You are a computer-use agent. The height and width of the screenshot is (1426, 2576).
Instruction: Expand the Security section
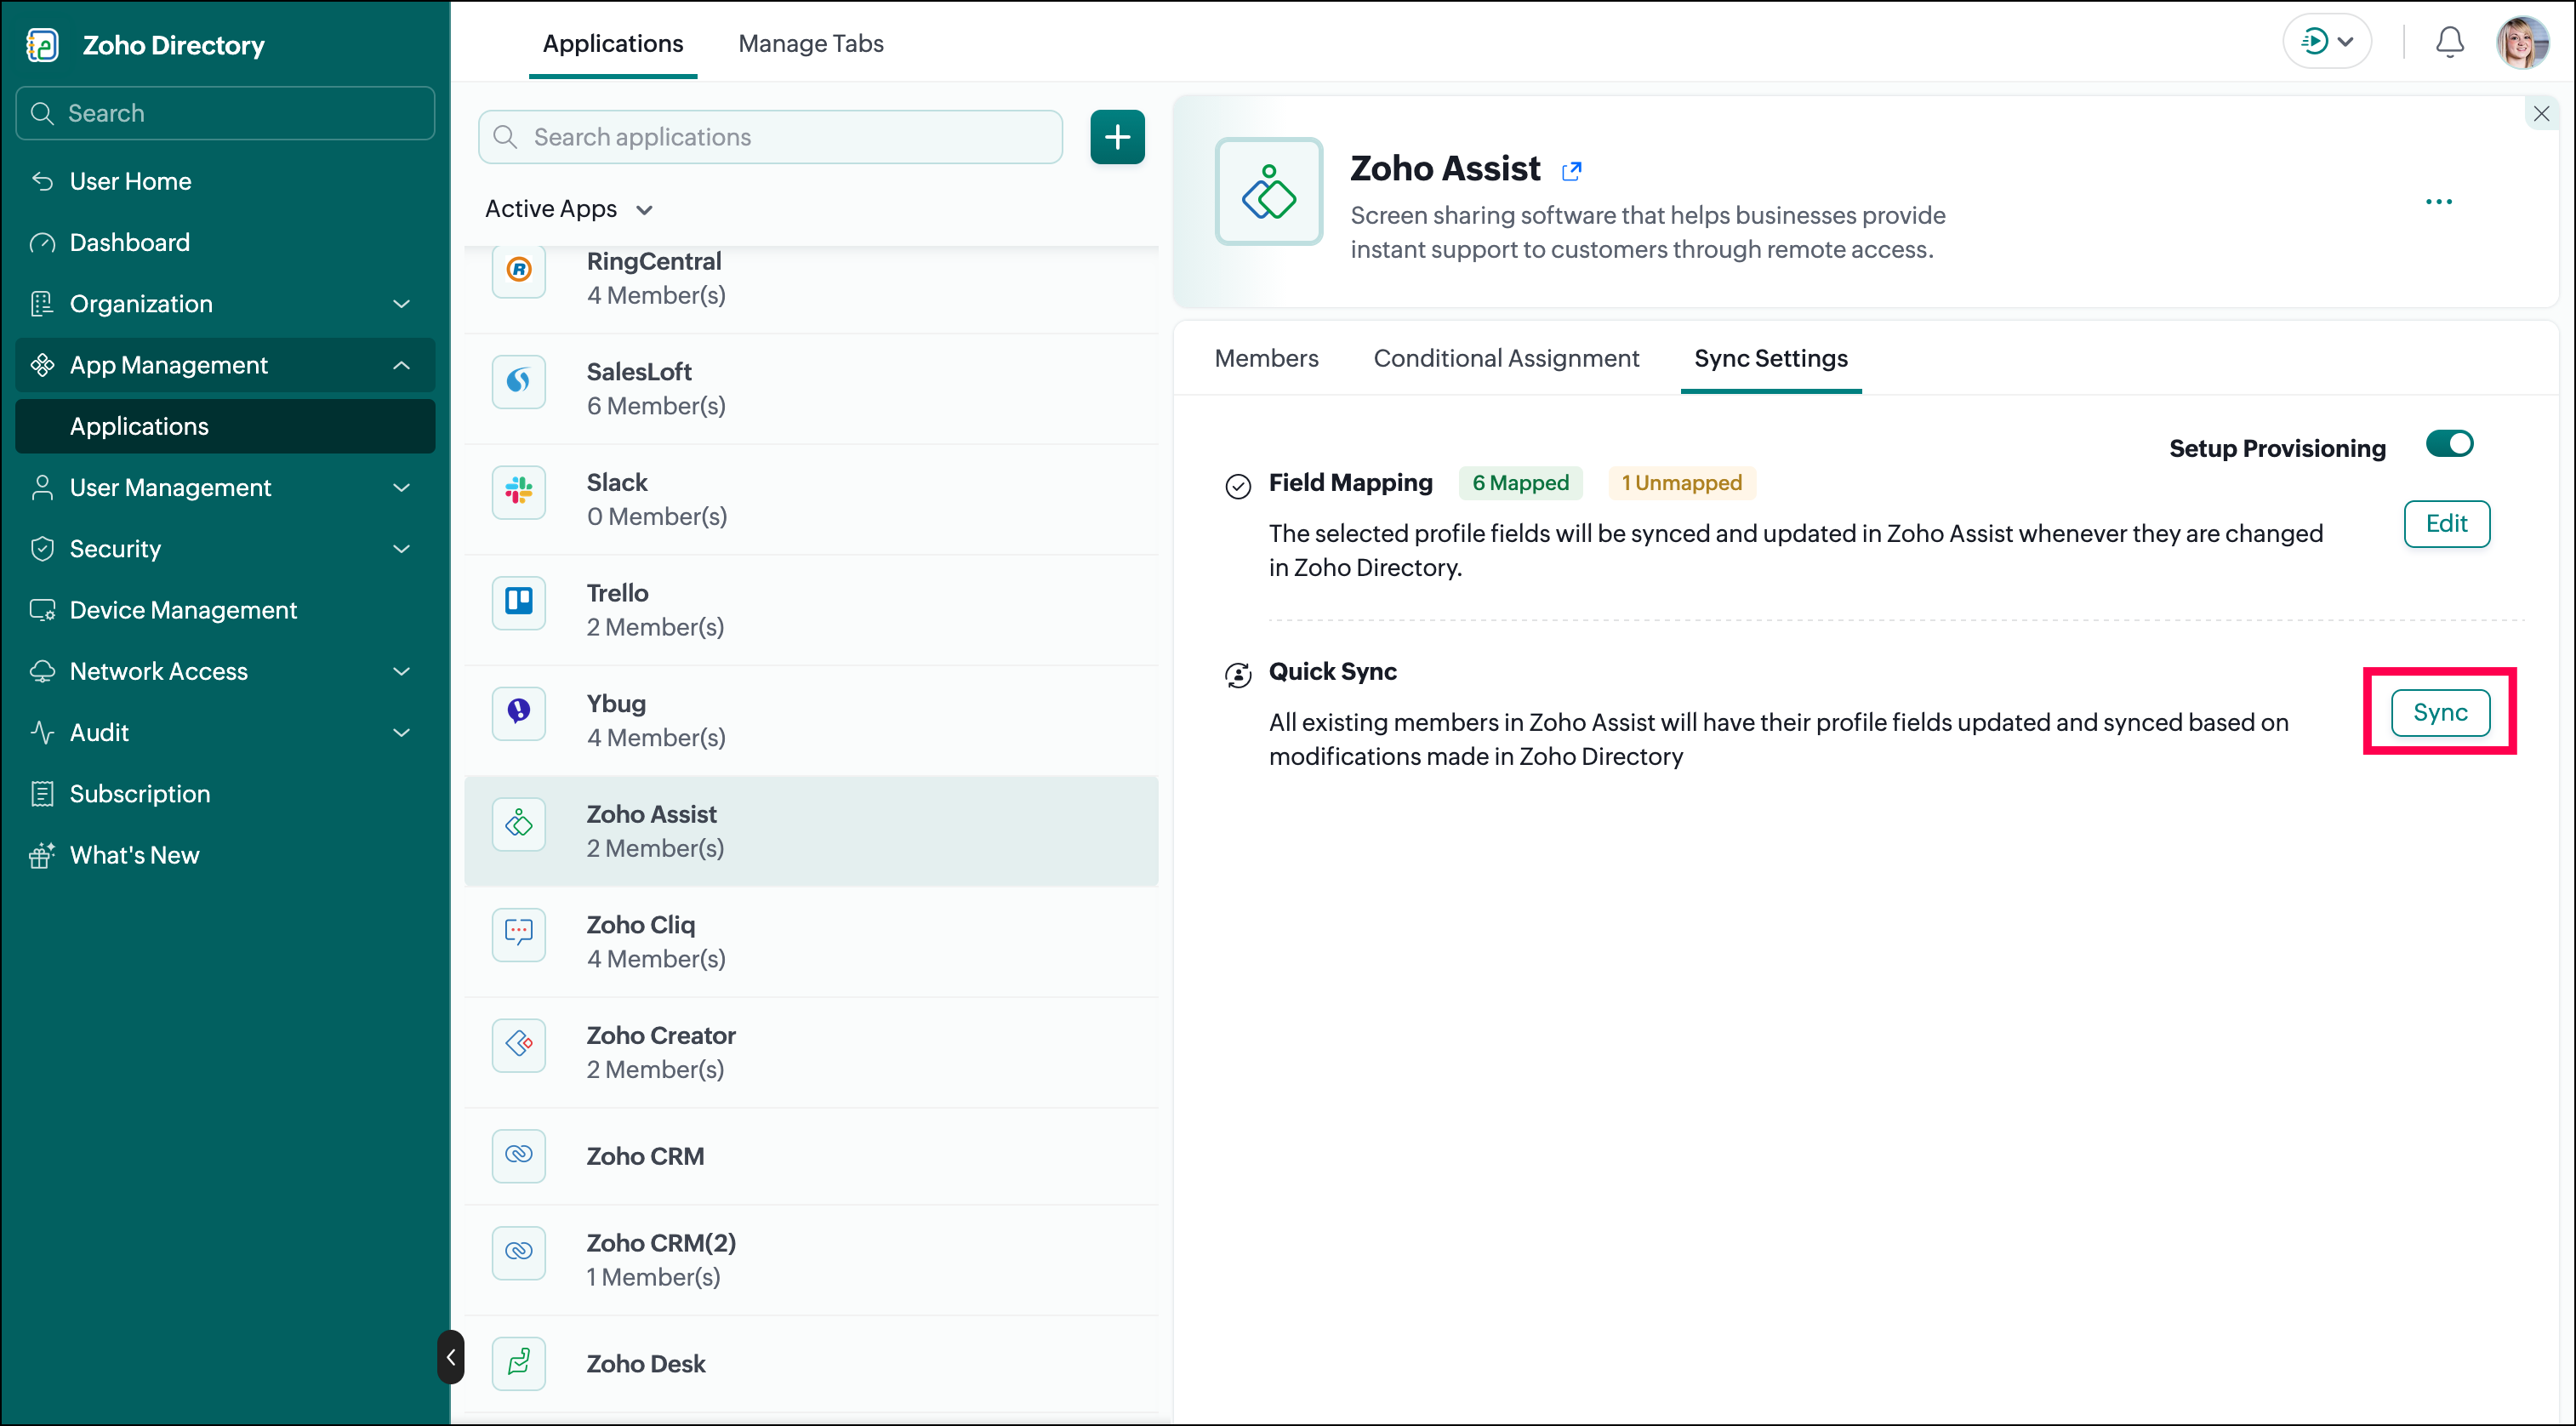(x=225, y=549)
